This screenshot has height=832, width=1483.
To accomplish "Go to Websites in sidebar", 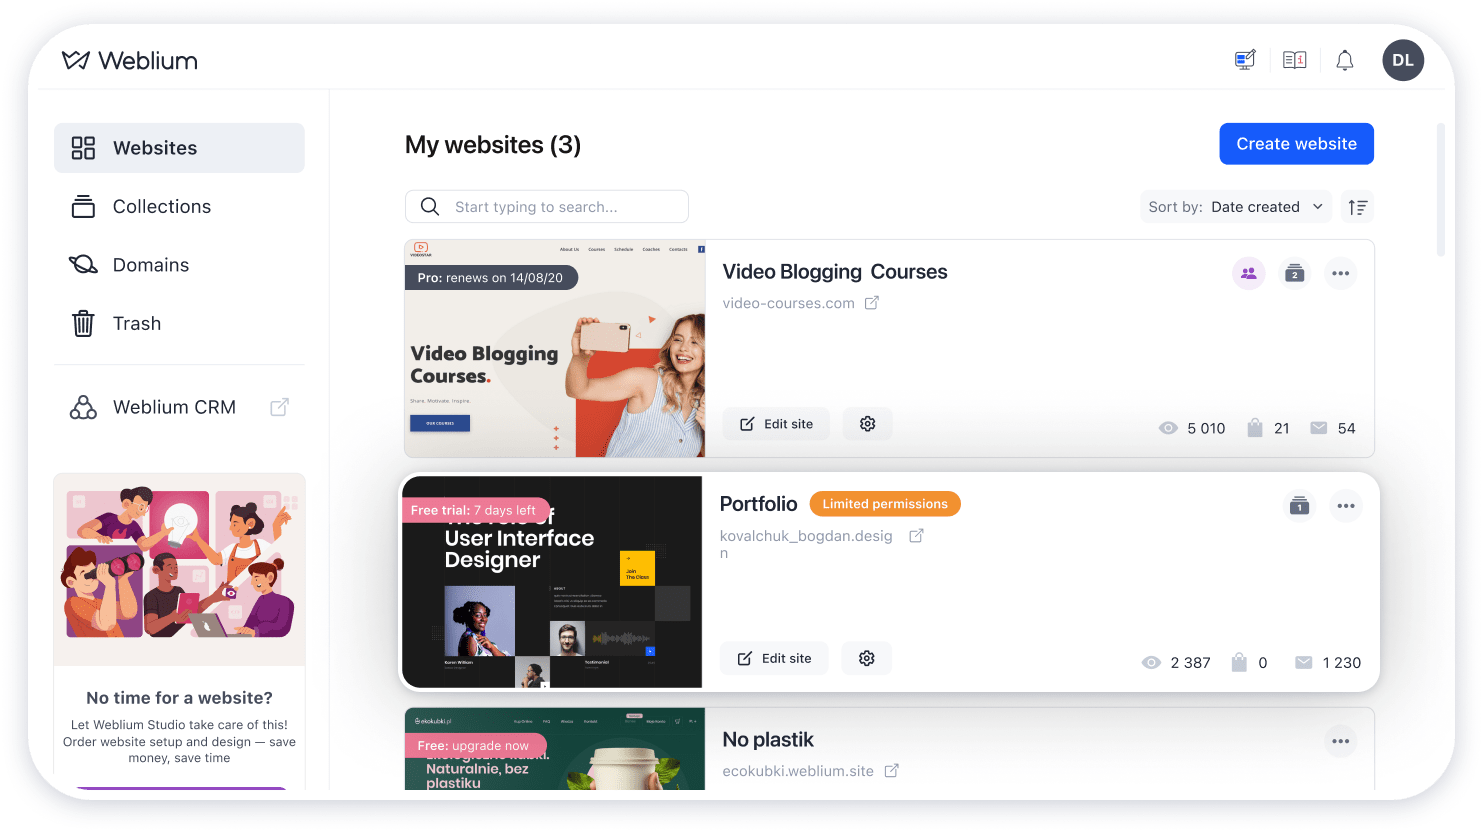I will pyautogui.click(x=179, y=148).
